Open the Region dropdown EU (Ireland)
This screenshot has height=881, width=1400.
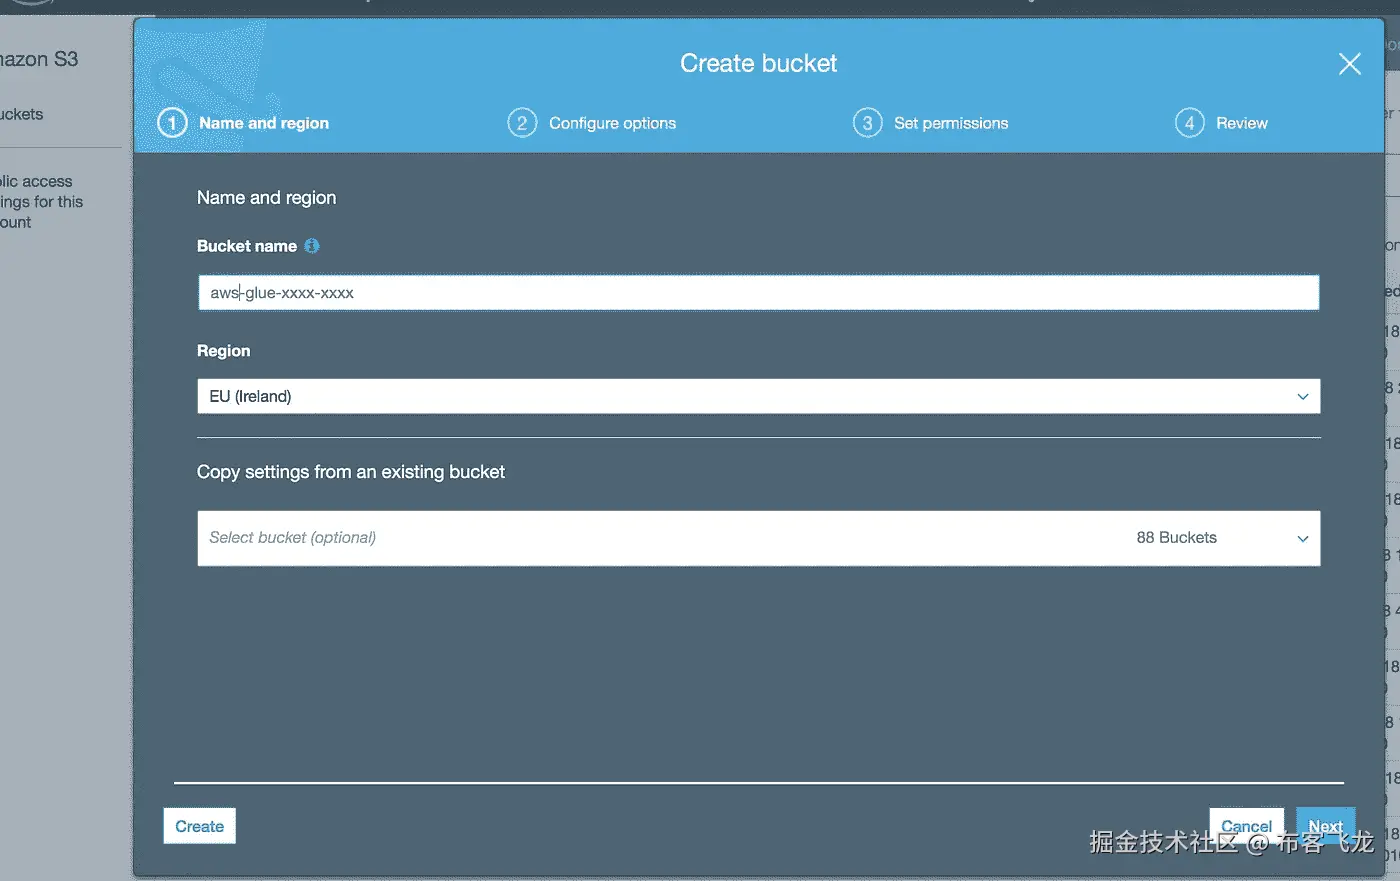[758, 396]
